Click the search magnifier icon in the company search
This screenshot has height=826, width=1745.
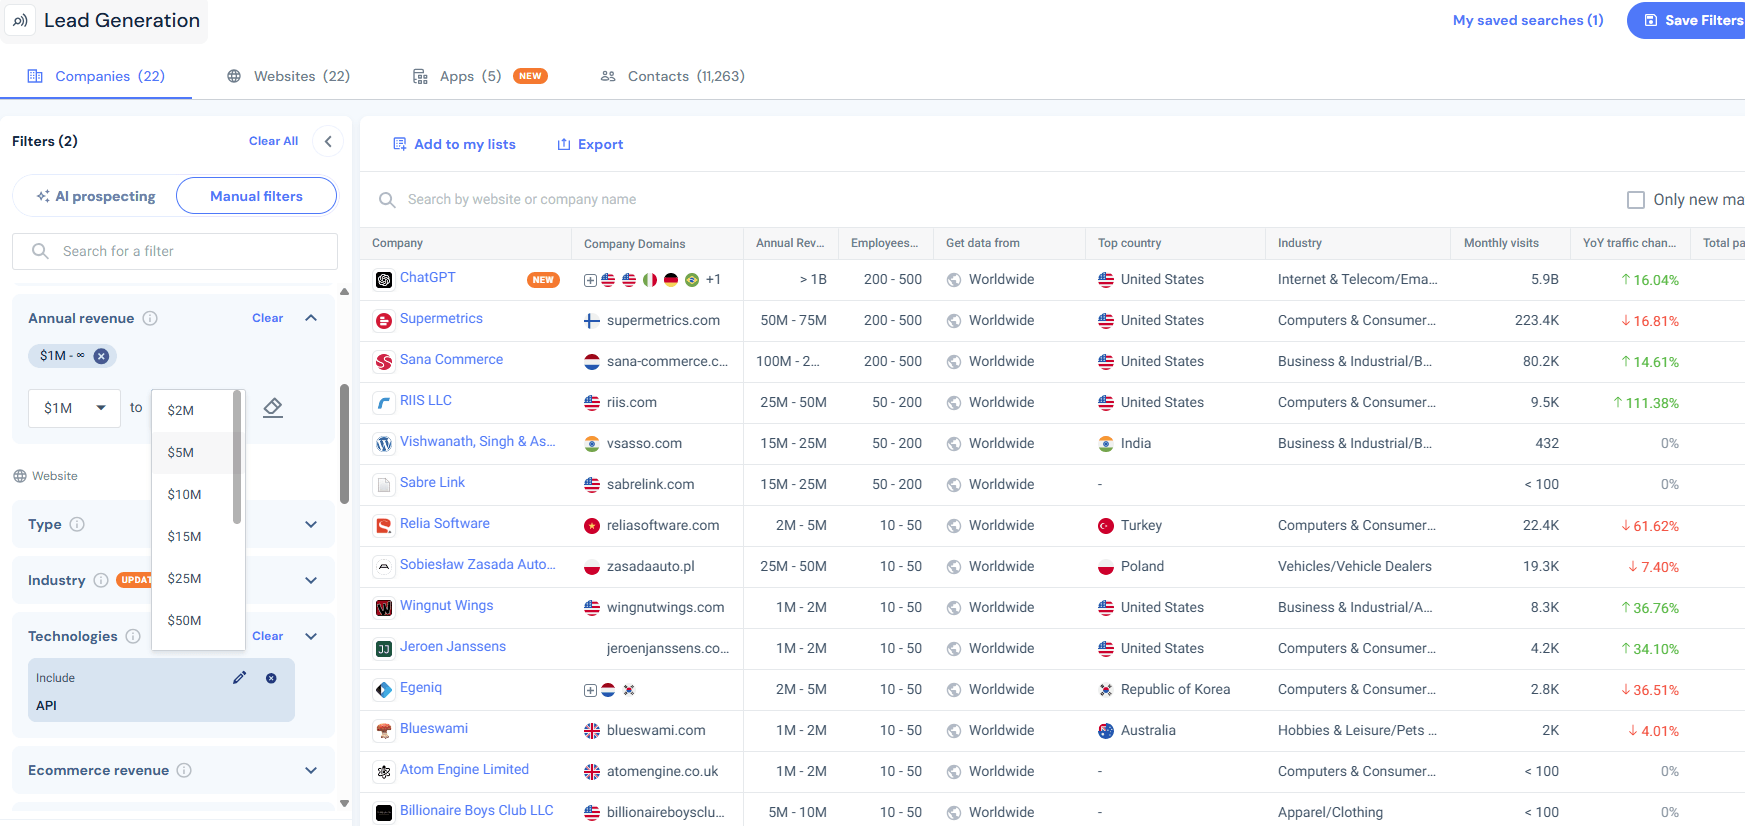coord(387,200)
